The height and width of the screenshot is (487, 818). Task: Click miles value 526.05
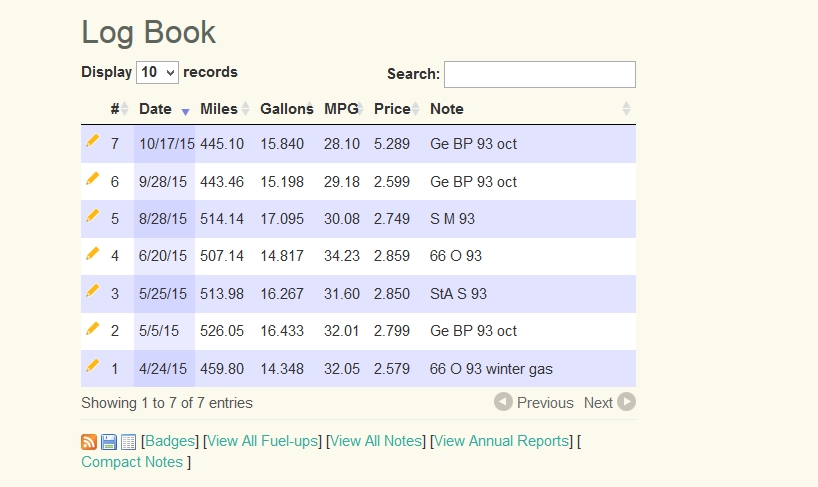tap(222, 331)
